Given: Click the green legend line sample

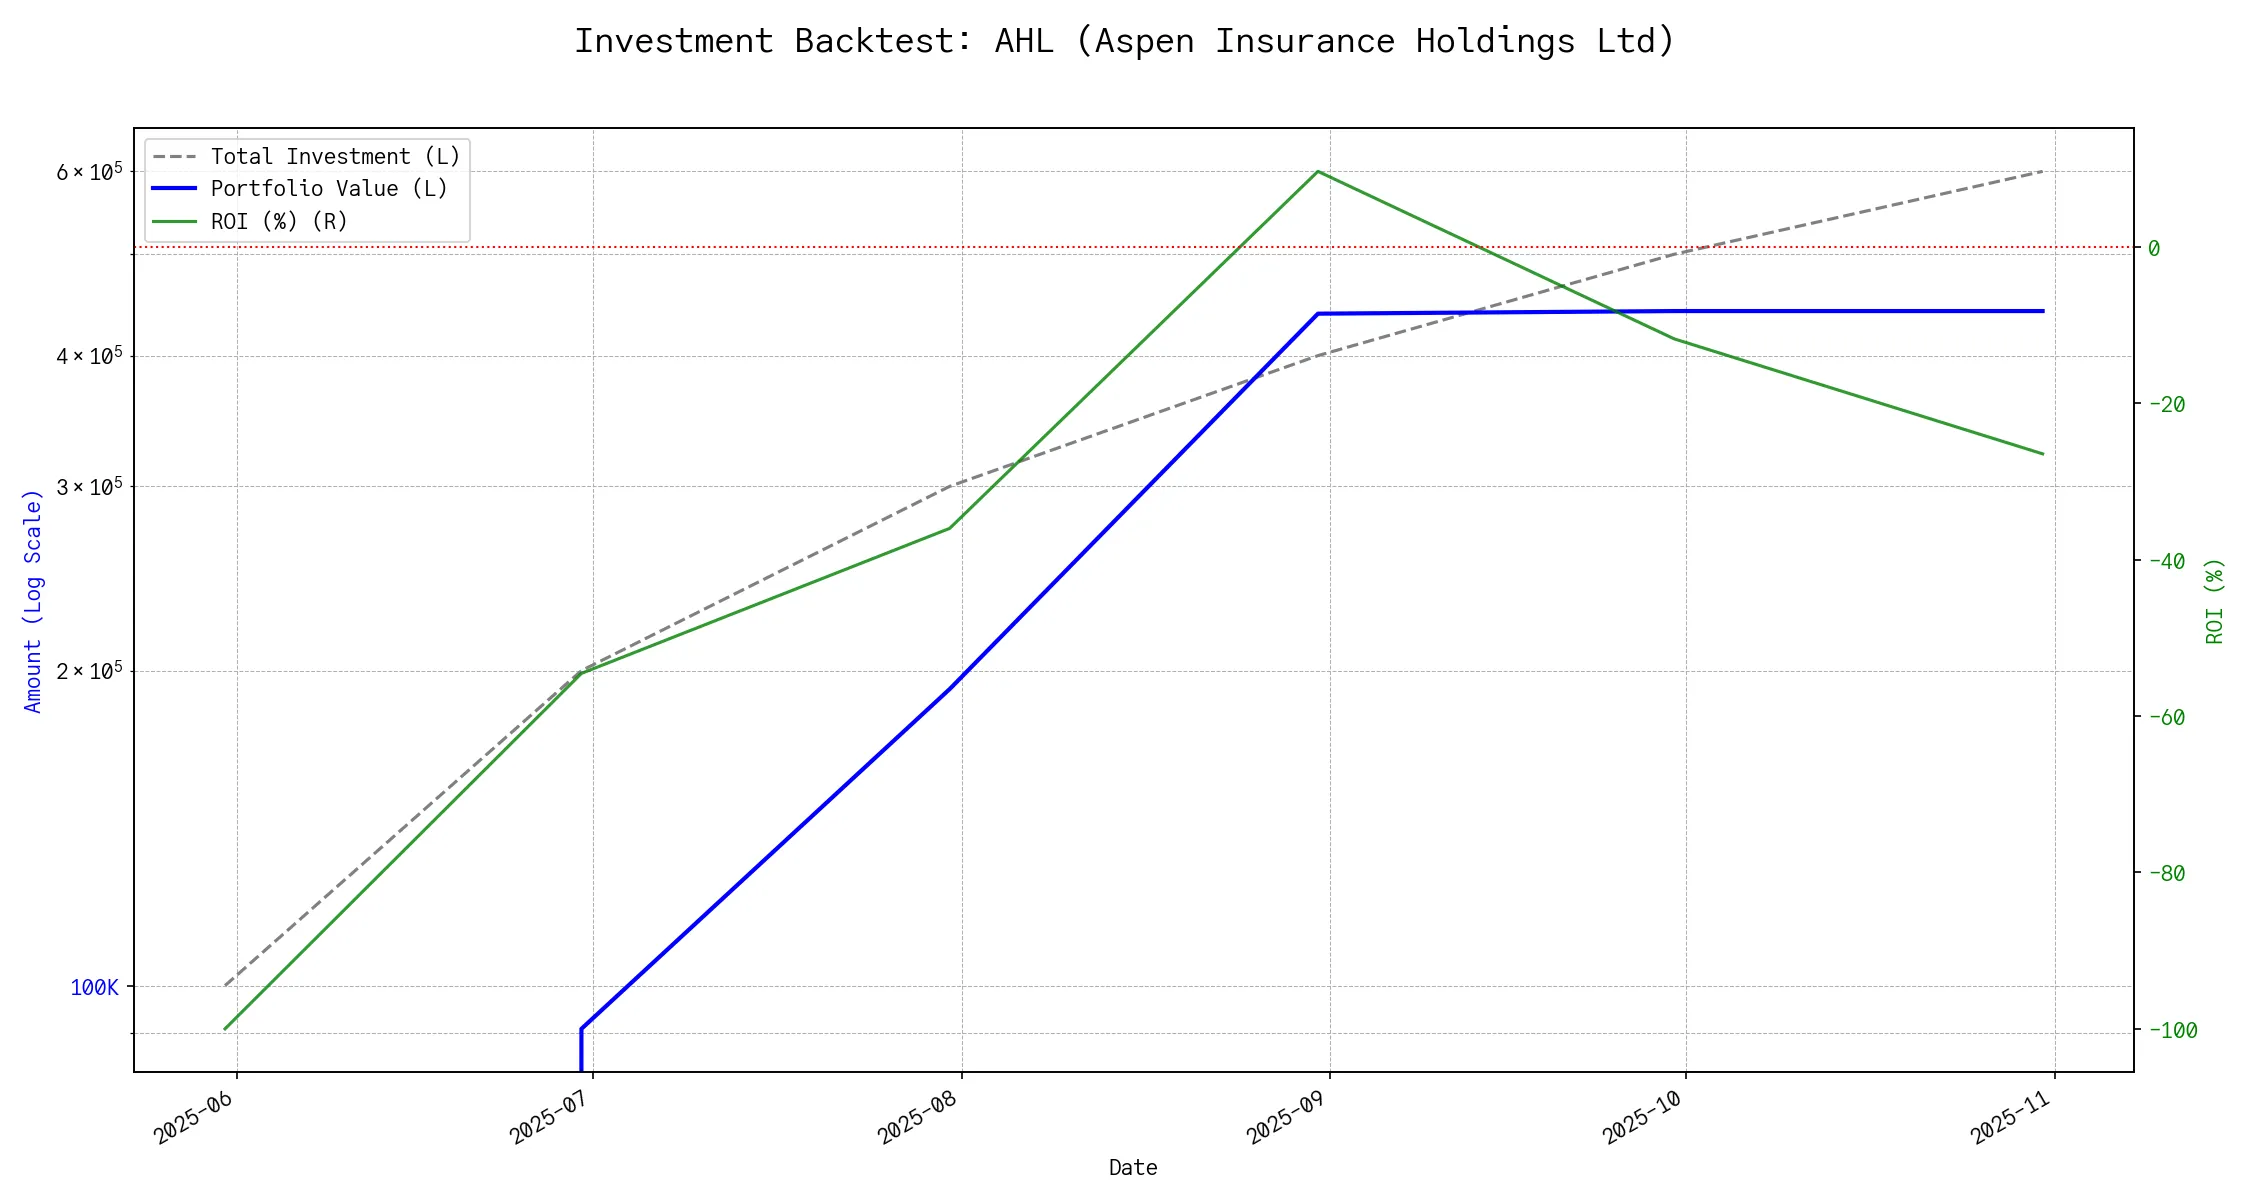Looking at the screenshot, I should [175, 221].
